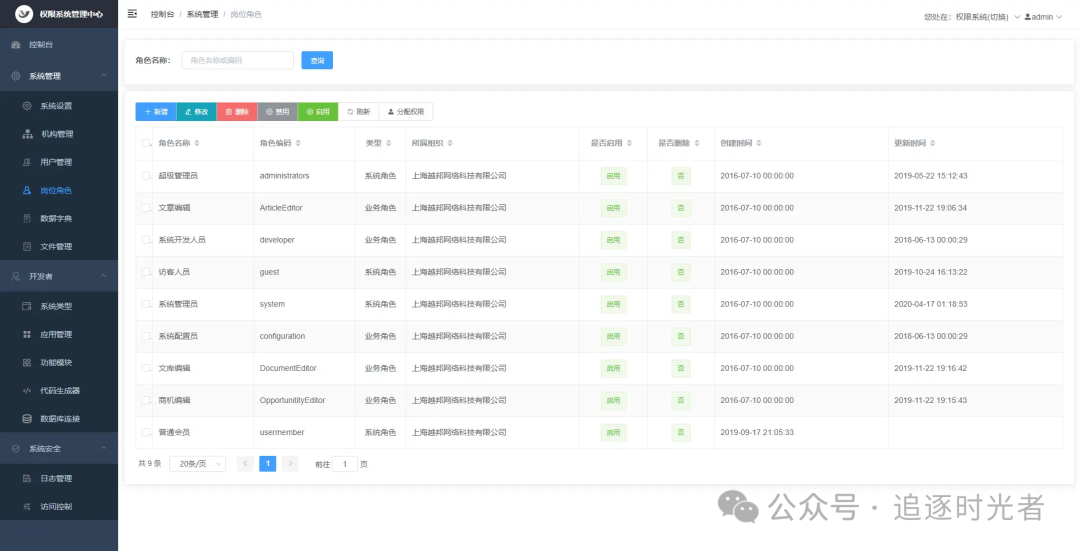Screen dimensions: 1080x551
Task: Check the 文库编辑 row checkbox
Action: (x=146, y=368)
